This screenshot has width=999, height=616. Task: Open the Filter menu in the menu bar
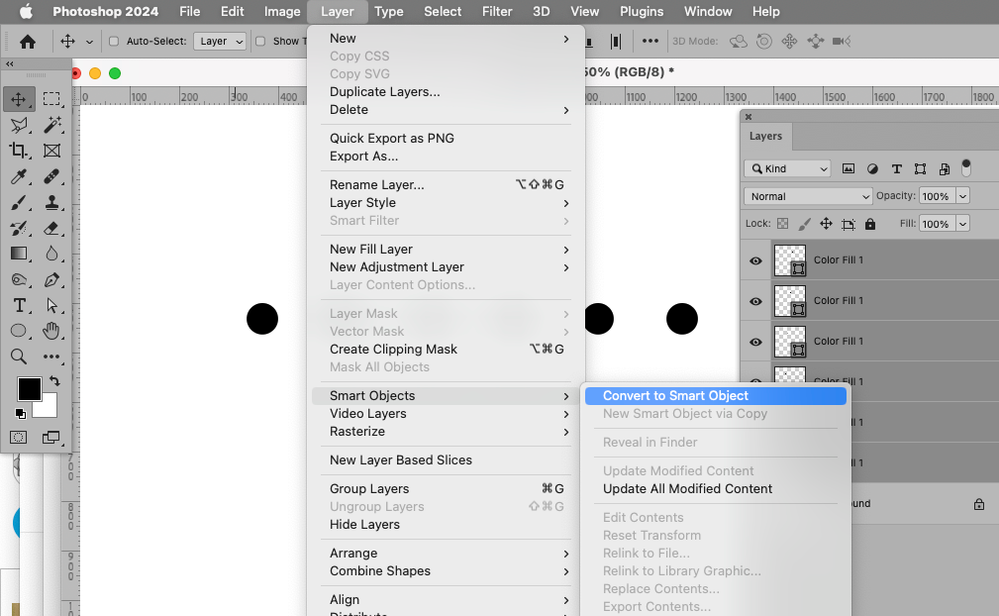pyautogui.click(x=497, y=11)
